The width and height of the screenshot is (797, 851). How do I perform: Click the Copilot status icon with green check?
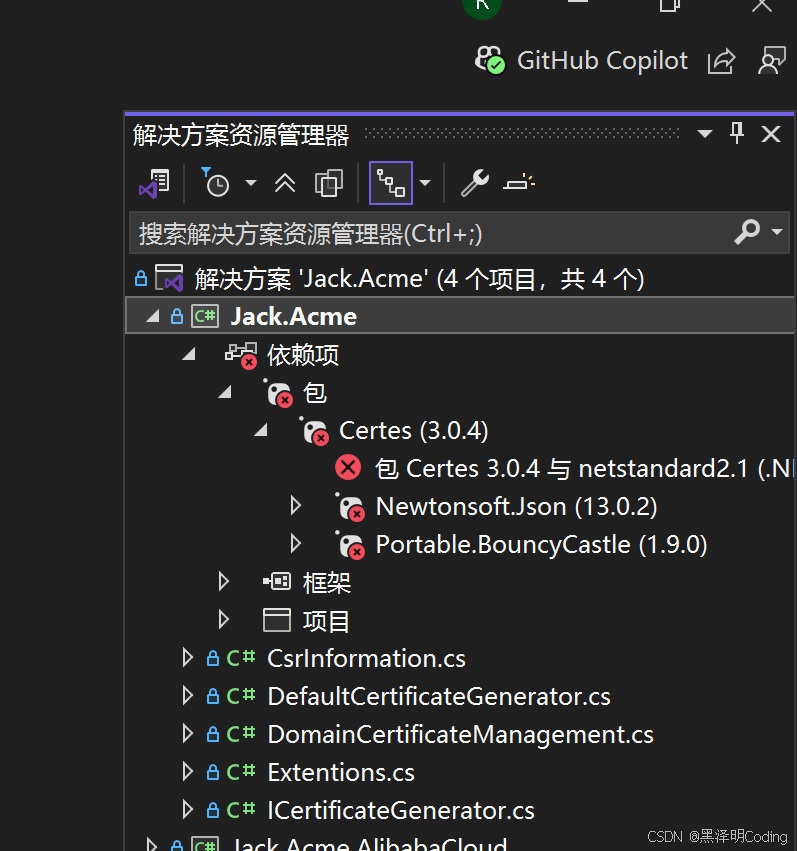(490, 60)
